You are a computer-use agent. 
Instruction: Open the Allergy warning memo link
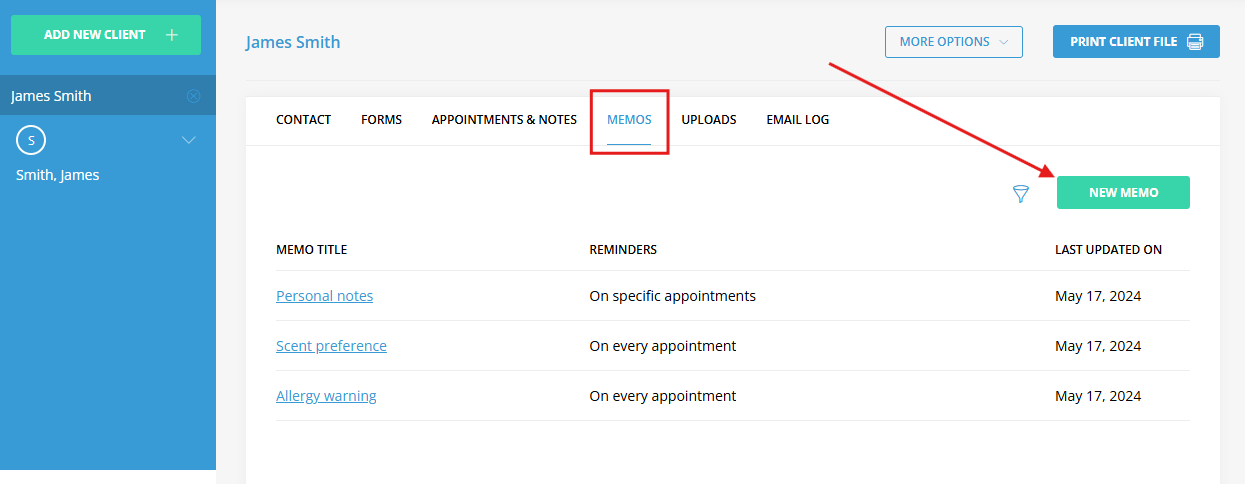click(326, 396)
